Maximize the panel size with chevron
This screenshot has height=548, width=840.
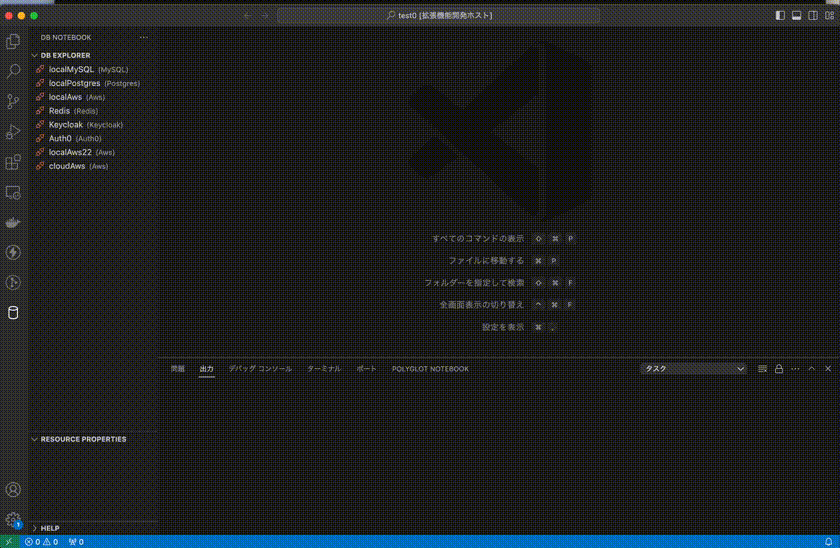[812, 369]
